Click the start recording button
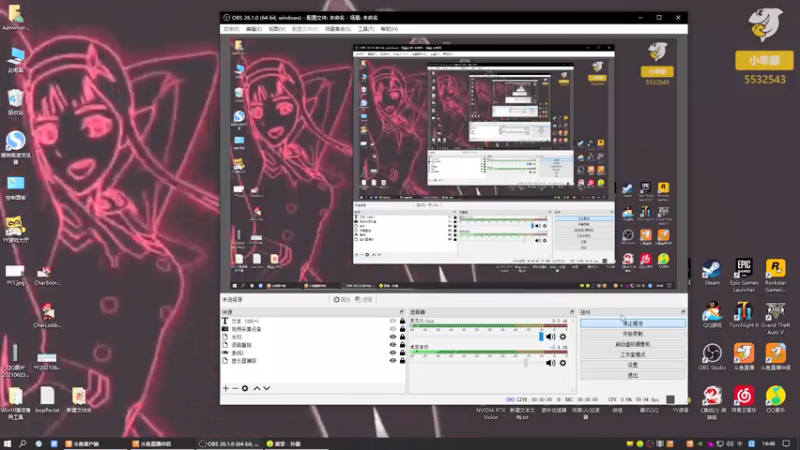This screenshot has height=450, width=800. click(x=633, y=334)
